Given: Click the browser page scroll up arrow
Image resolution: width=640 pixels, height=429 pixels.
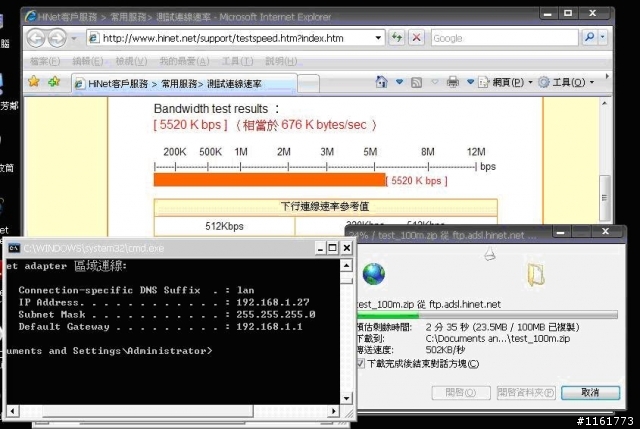Looking at the screenshot, I should tap(605, 104).
